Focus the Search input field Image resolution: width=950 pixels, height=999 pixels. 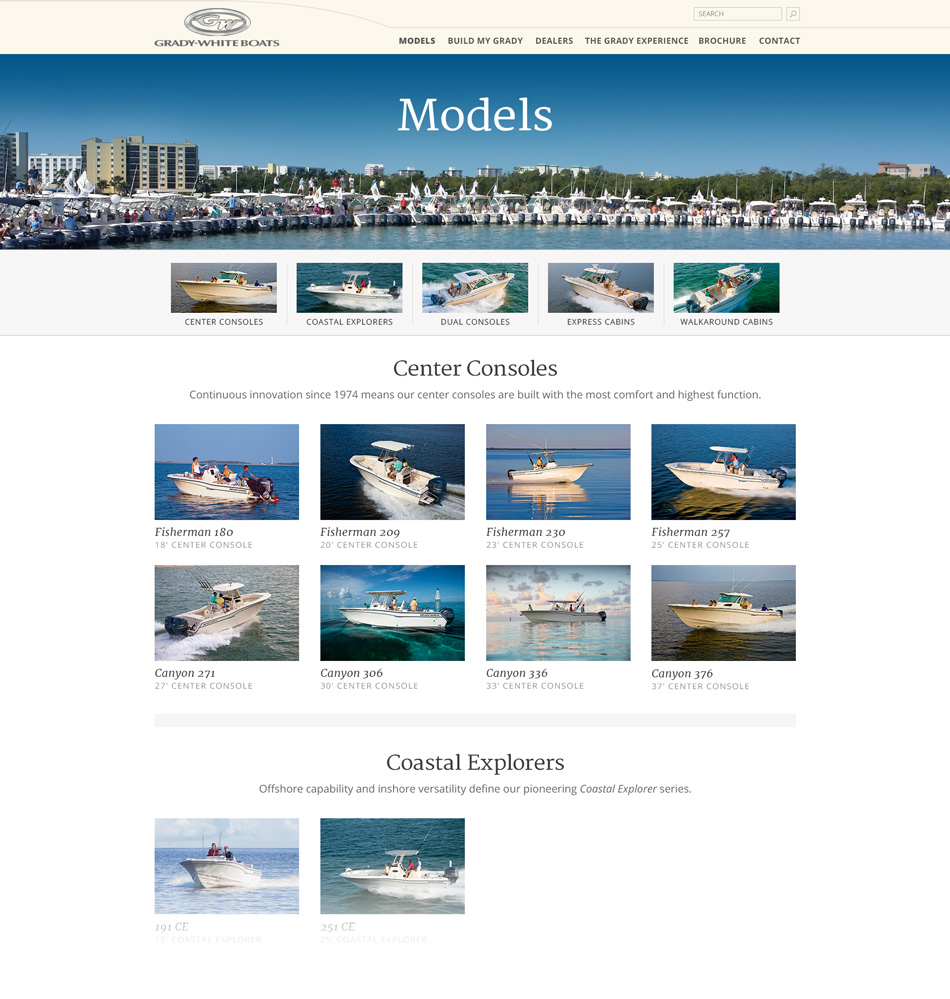[738, 14]
